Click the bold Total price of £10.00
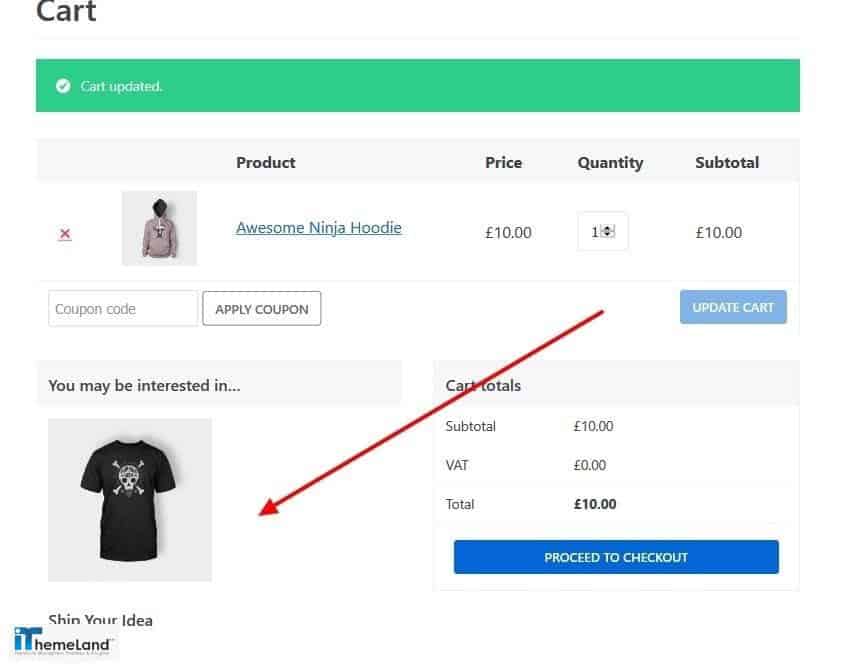 click(x=594, y=504)
